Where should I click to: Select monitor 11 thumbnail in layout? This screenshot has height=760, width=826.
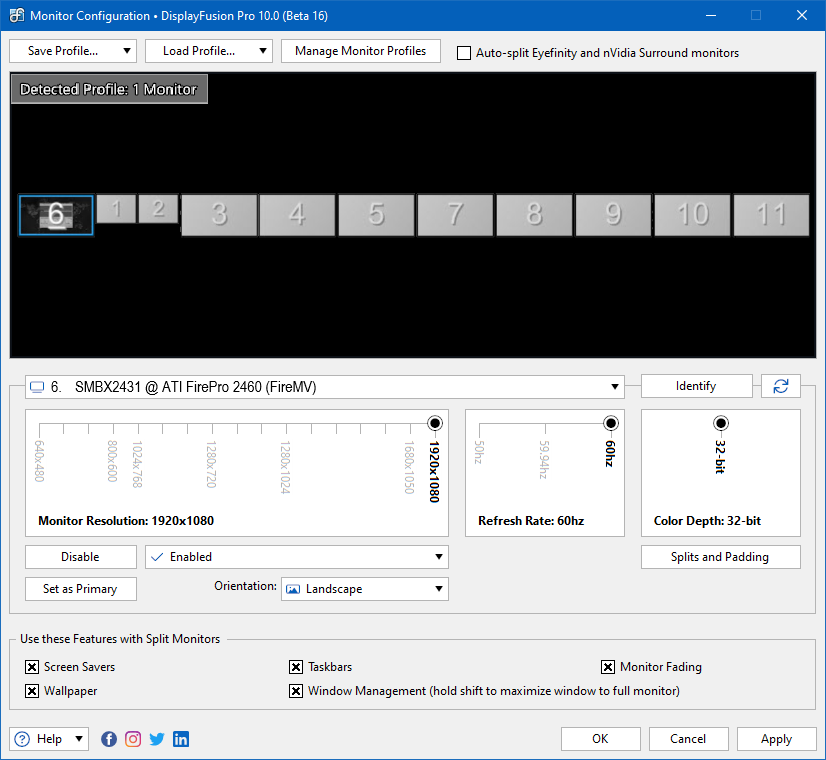[771, 215]
